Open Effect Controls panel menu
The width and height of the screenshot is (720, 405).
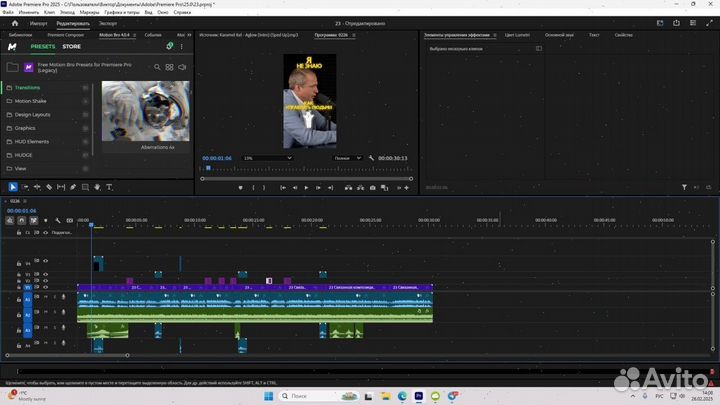coord(495,35)
